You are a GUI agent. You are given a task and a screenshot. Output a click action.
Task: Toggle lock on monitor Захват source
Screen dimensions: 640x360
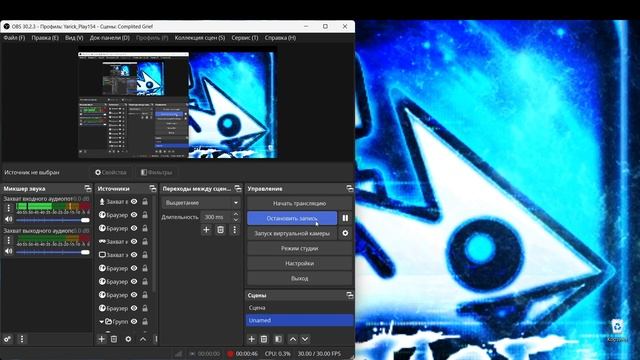145,255
